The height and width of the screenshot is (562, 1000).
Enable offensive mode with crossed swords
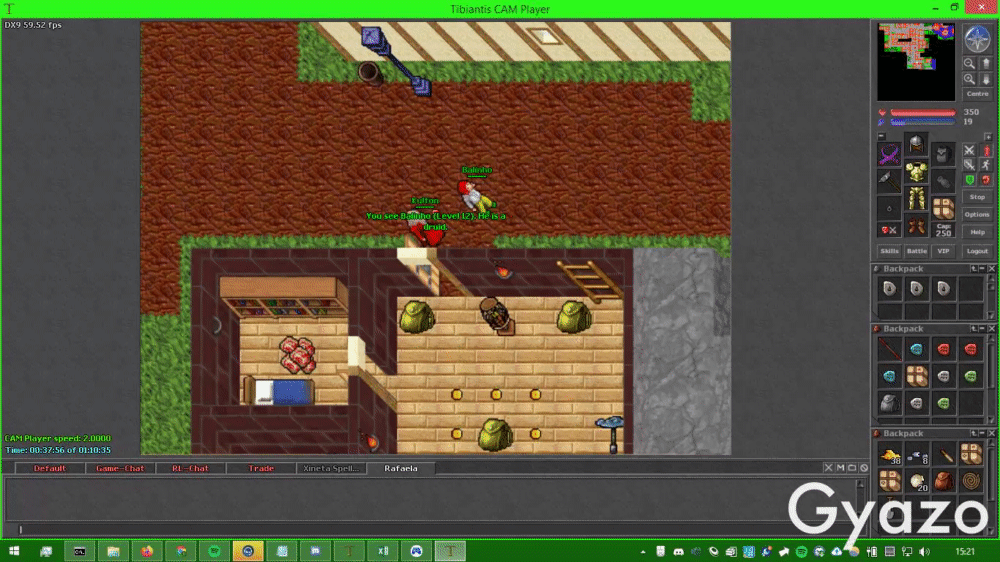[969, 151]
